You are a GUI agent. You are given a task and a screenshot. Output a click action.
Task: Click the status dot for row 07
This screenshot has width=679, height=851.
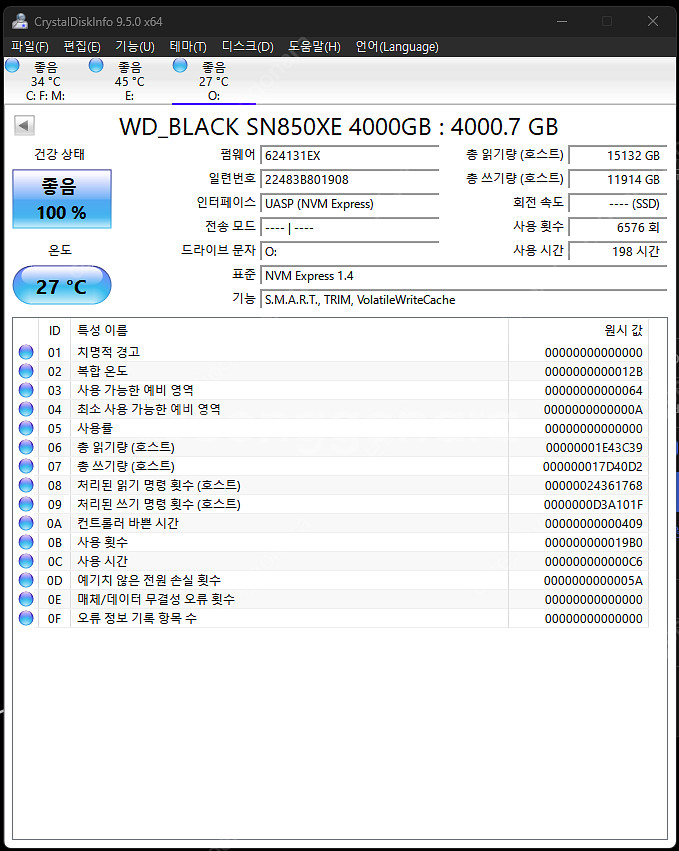(26, 466)
